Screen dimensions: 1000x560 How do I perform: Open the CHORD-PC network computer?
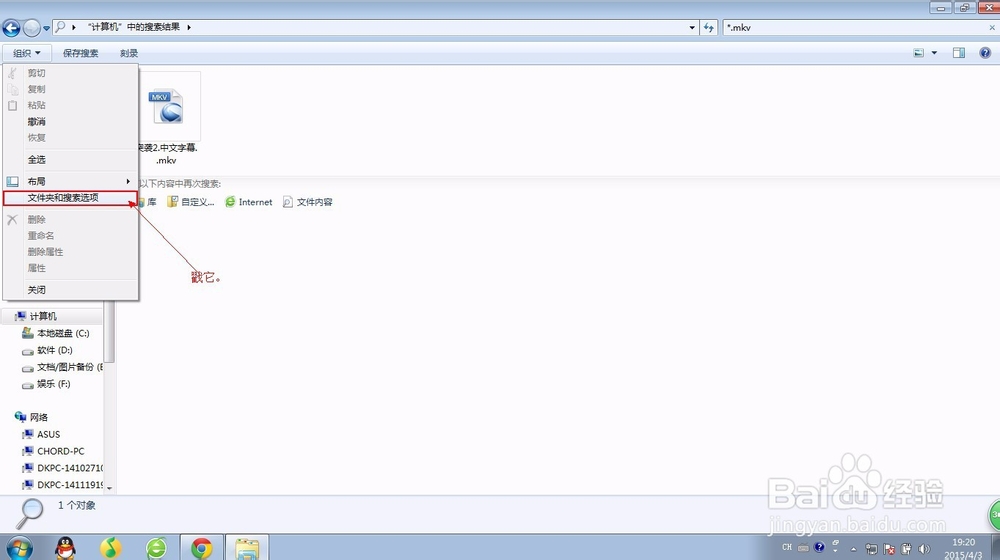coord(54,451)
